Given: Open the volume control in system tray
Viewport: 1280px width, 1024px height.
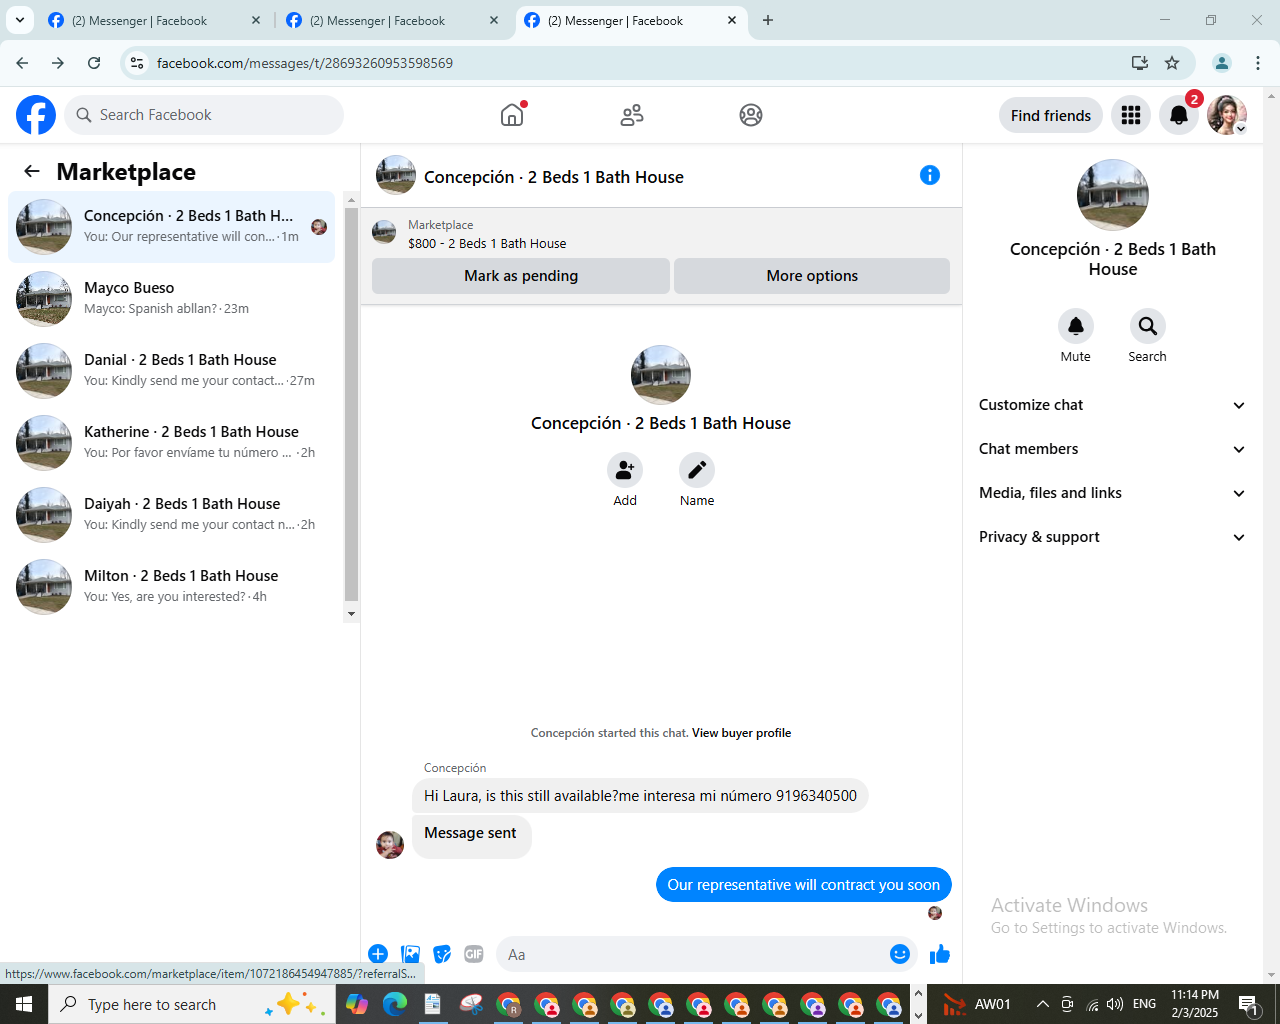Looking at the screenshot, I should 1115,1004.
